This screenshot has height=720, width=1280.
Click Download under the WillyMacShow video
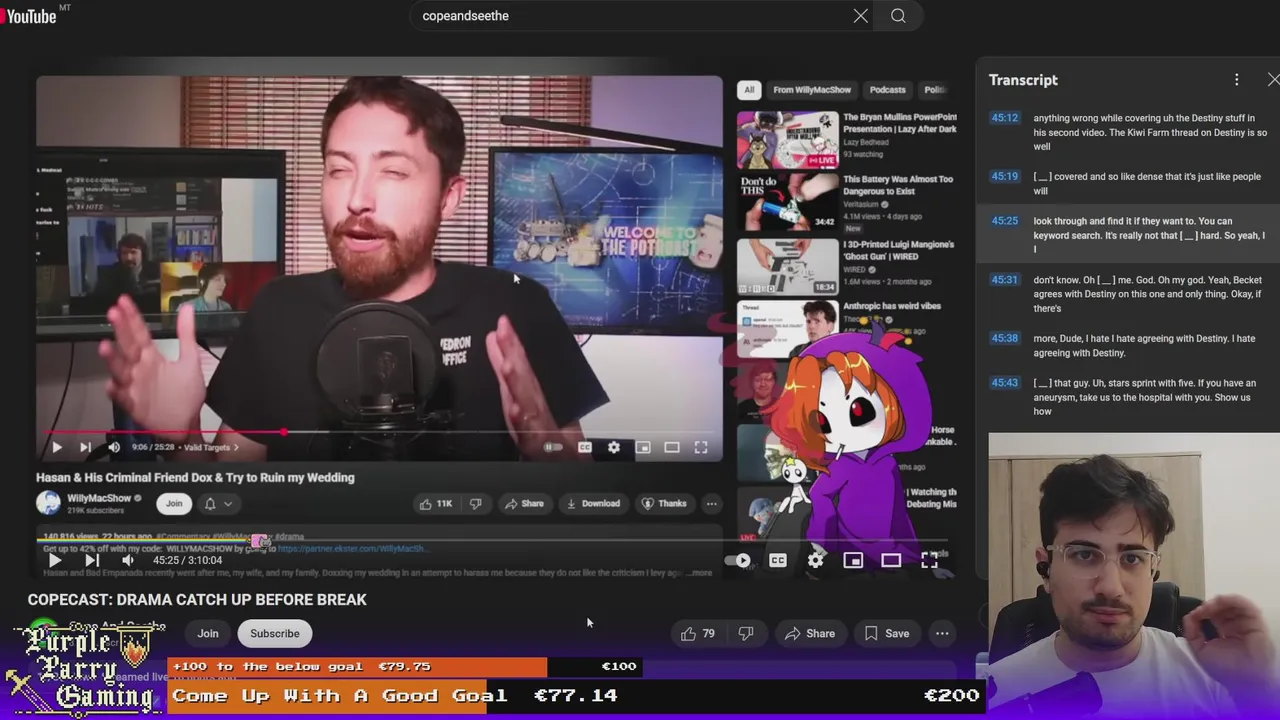(593, 504)
